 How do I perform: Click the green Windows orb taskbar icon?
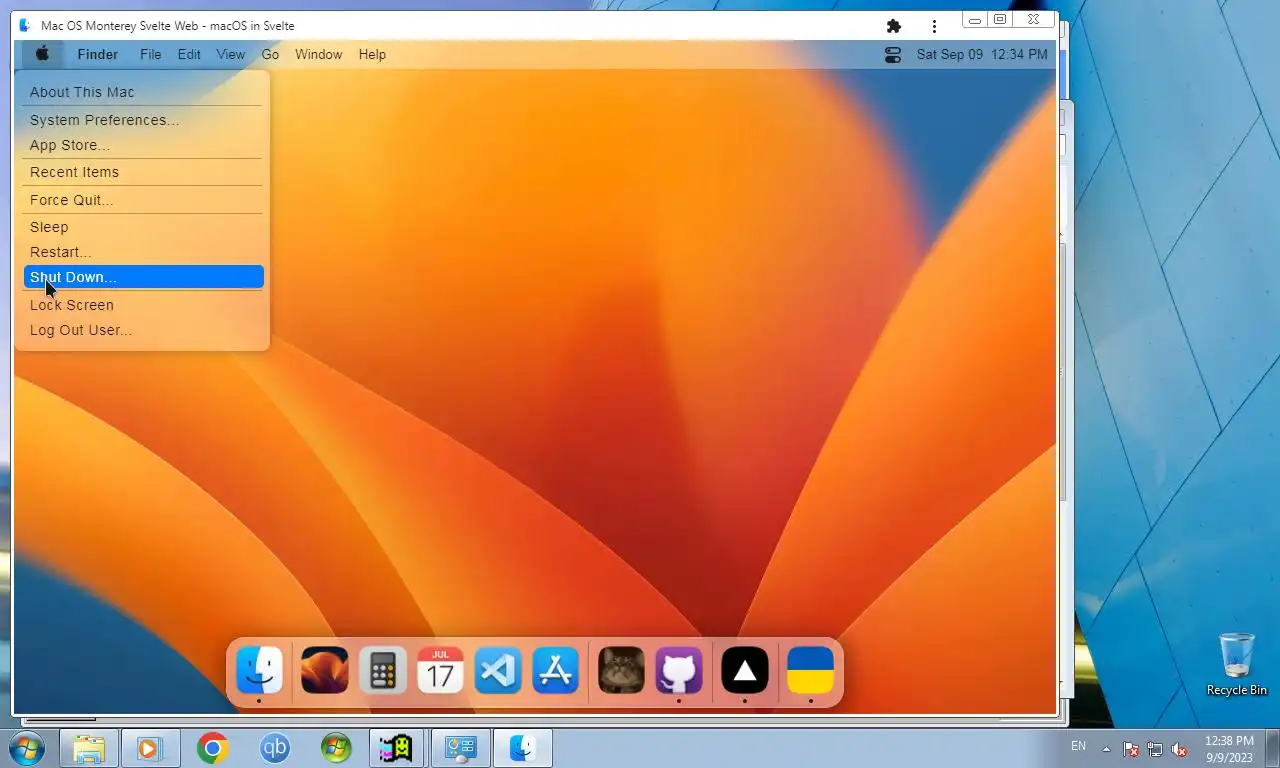click(336, 748)
